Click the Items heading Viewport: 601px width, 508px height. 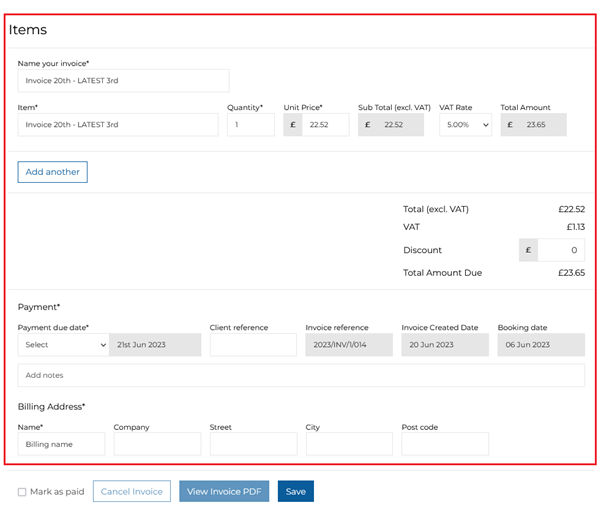coord(28,30)
